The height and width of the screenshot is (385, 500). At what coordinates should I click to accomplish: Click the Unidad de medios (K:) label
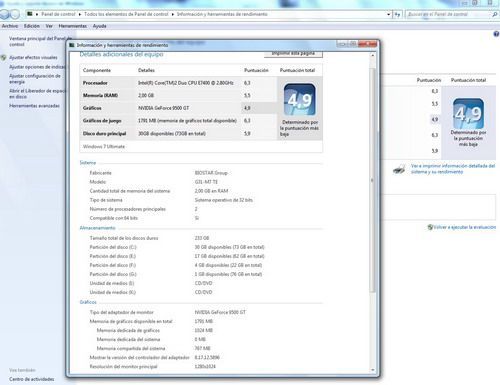(113, 292)
